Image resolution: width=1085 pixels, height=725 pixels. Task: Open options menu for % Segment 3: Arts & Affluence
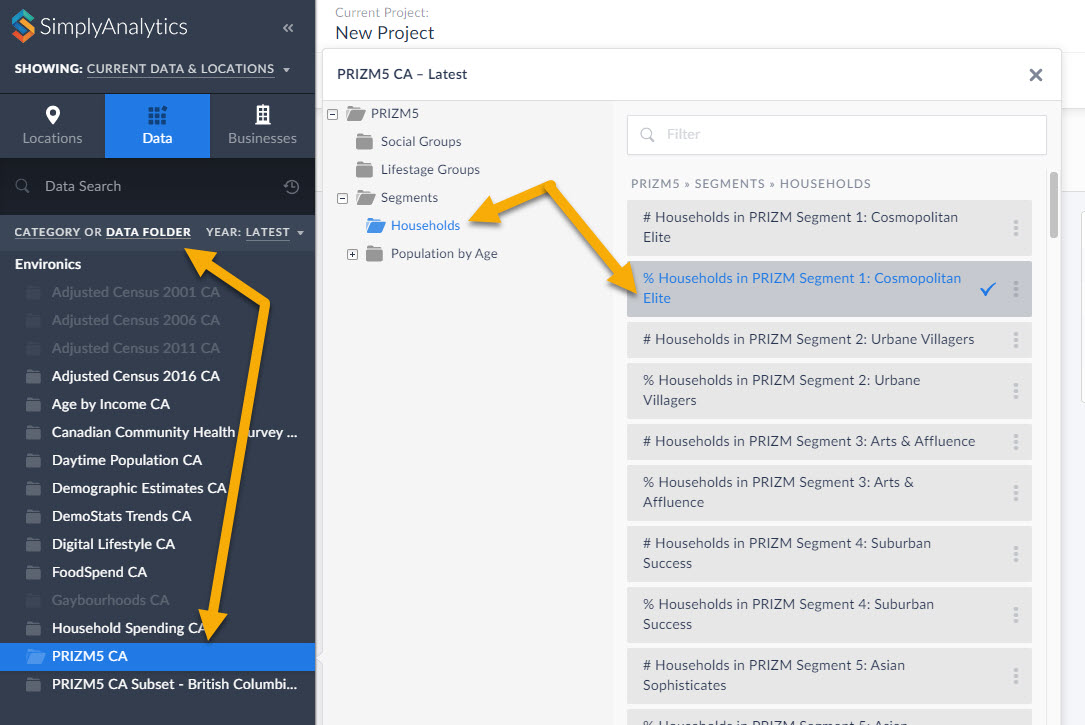1016,493
